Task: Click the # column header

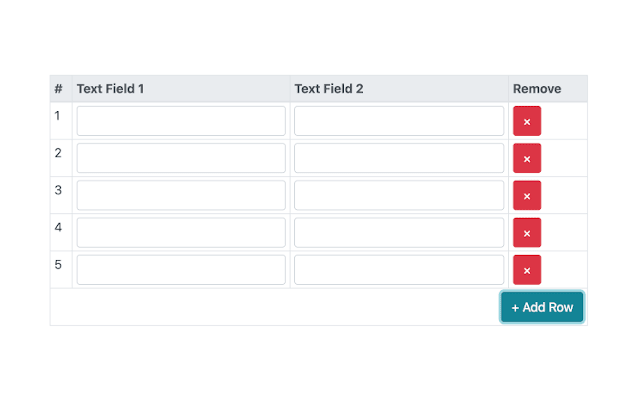Action: coord(59,89)
